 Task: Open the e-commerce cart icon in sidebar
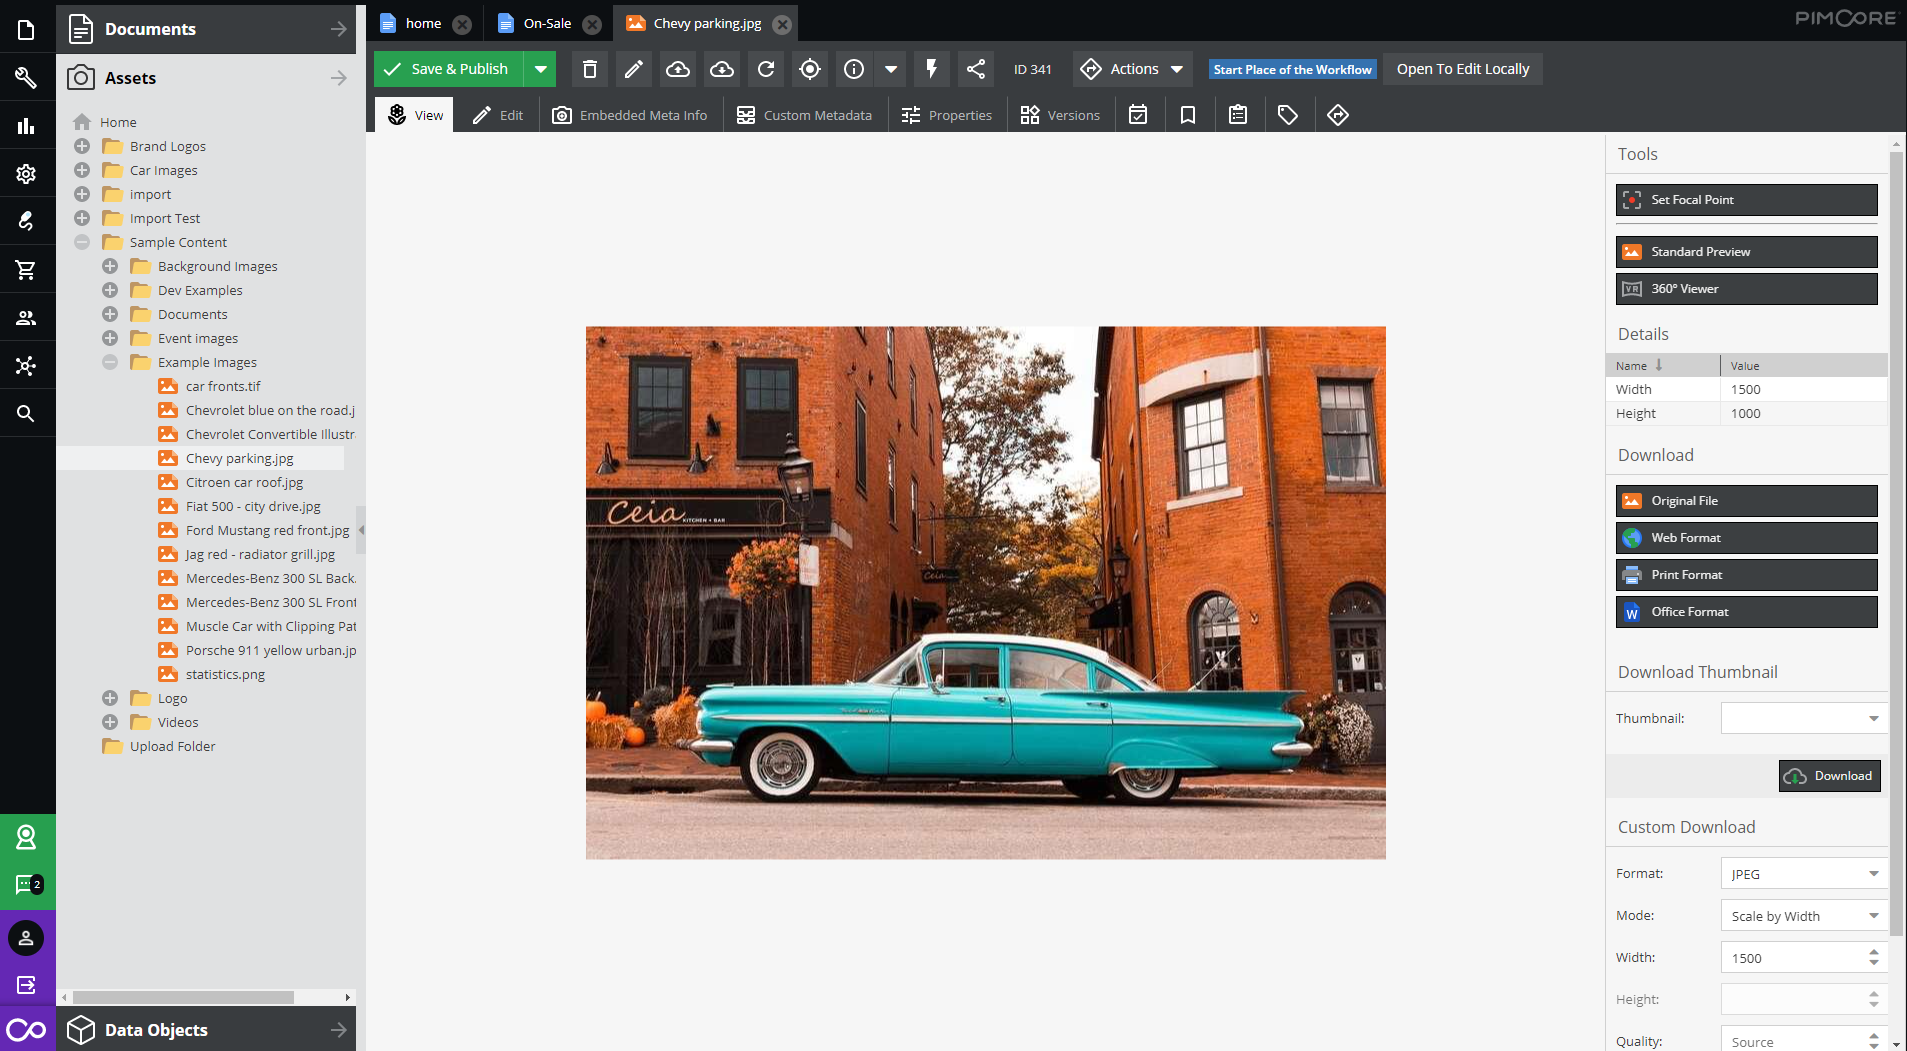click(x=26, y=270)
